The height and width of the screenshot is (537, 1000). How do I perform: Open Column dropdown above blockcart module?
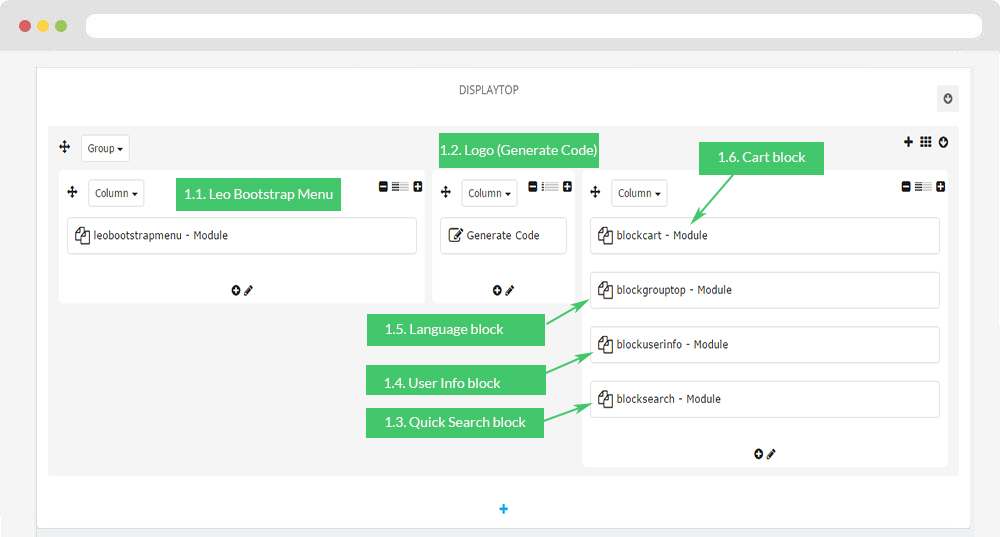(640, 193)
